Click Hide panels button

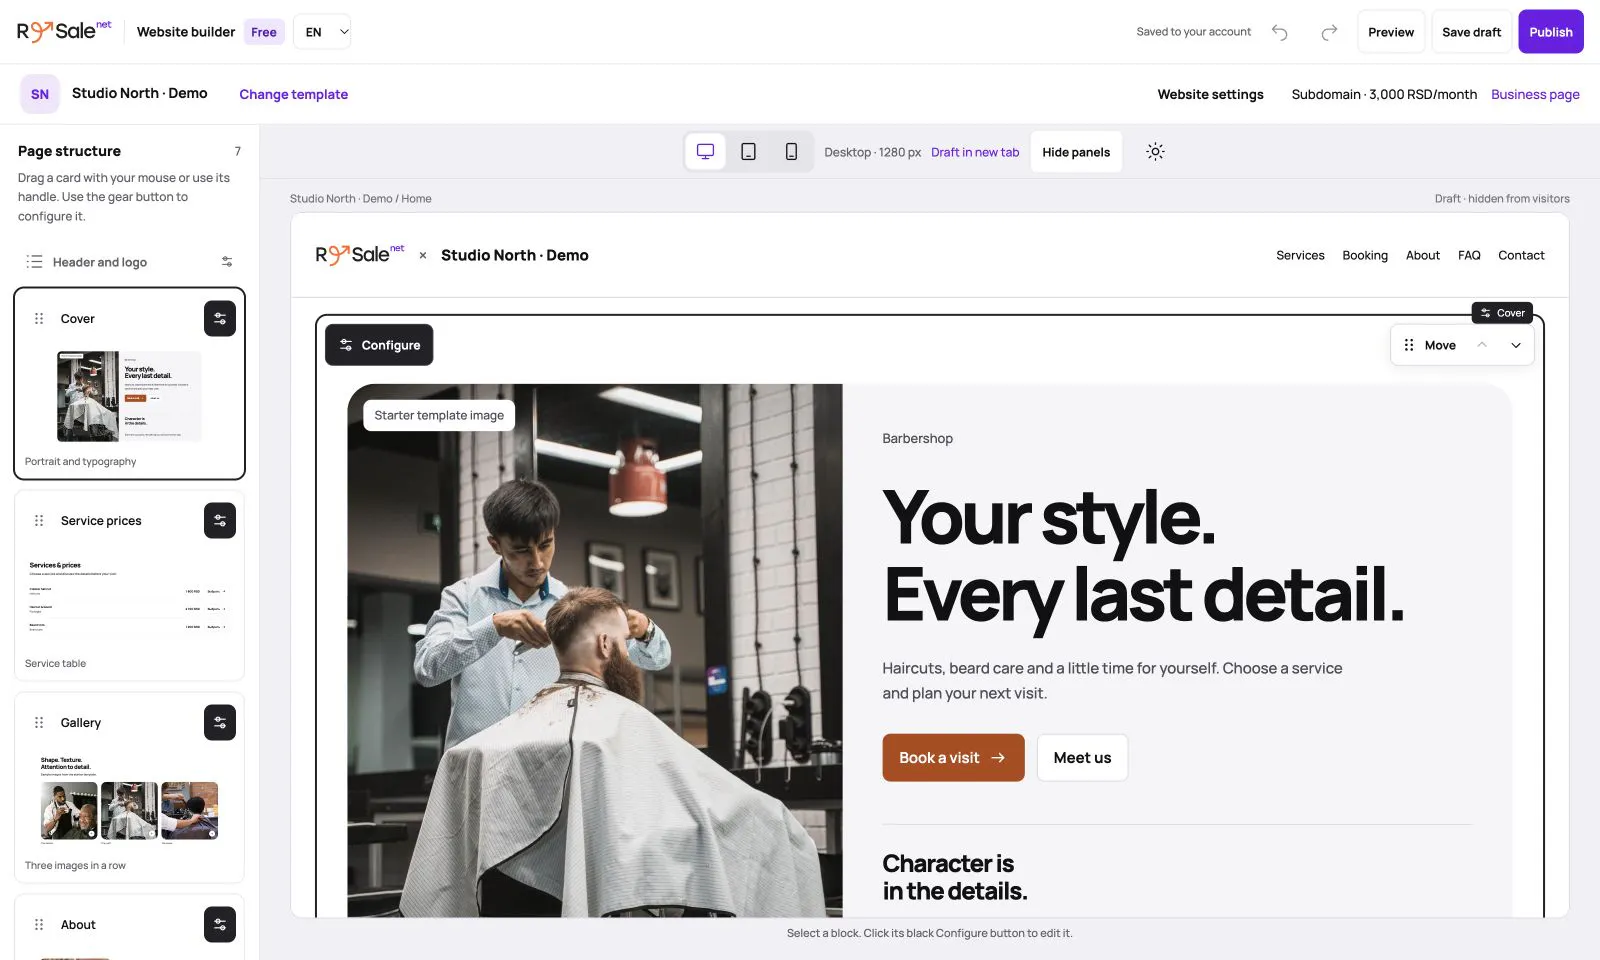tap(1076, 152)
